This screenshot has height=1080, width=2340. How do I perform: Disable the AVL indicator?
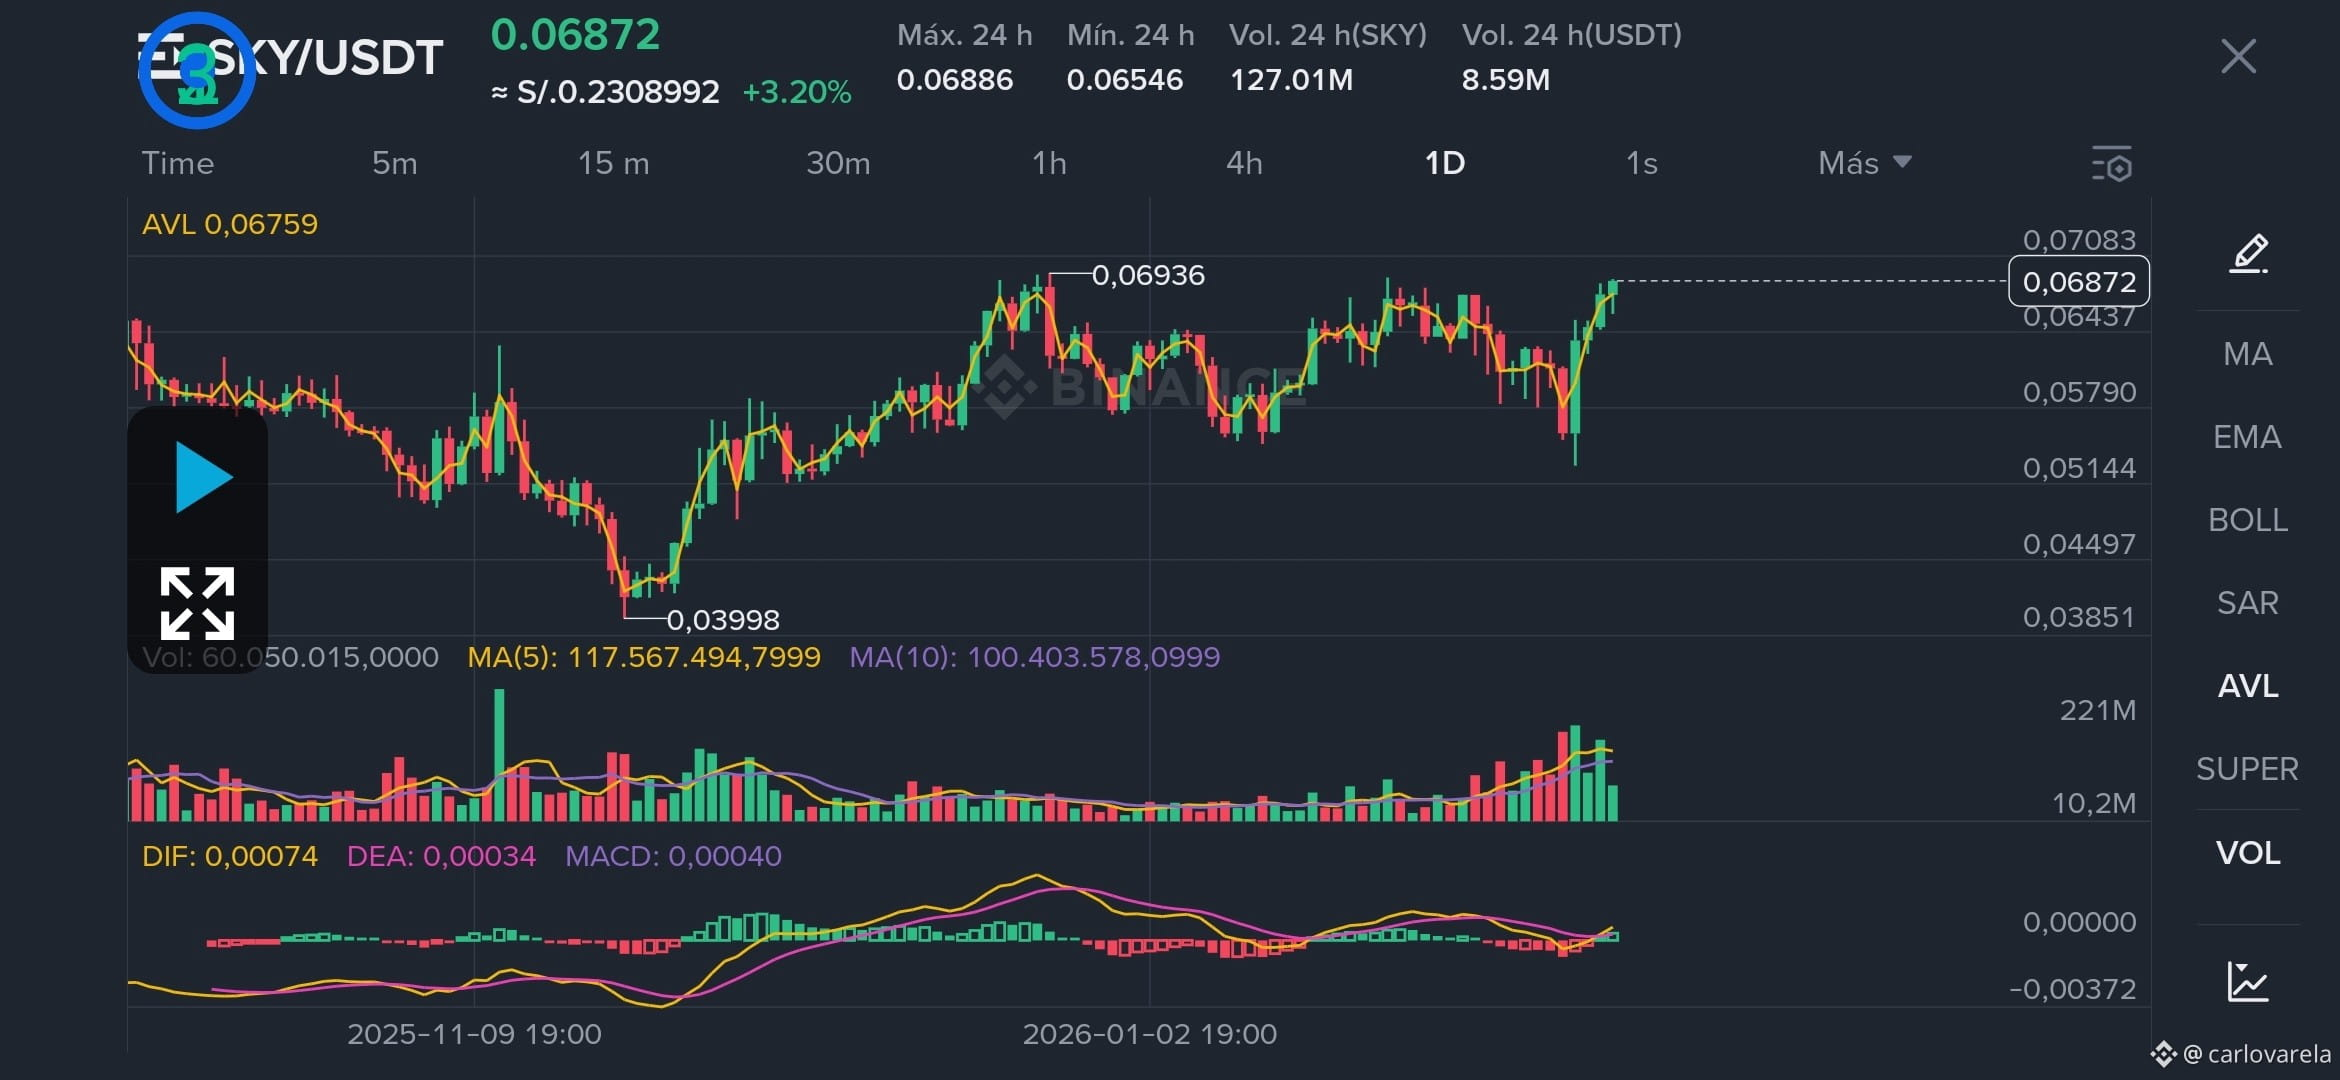2248,686
